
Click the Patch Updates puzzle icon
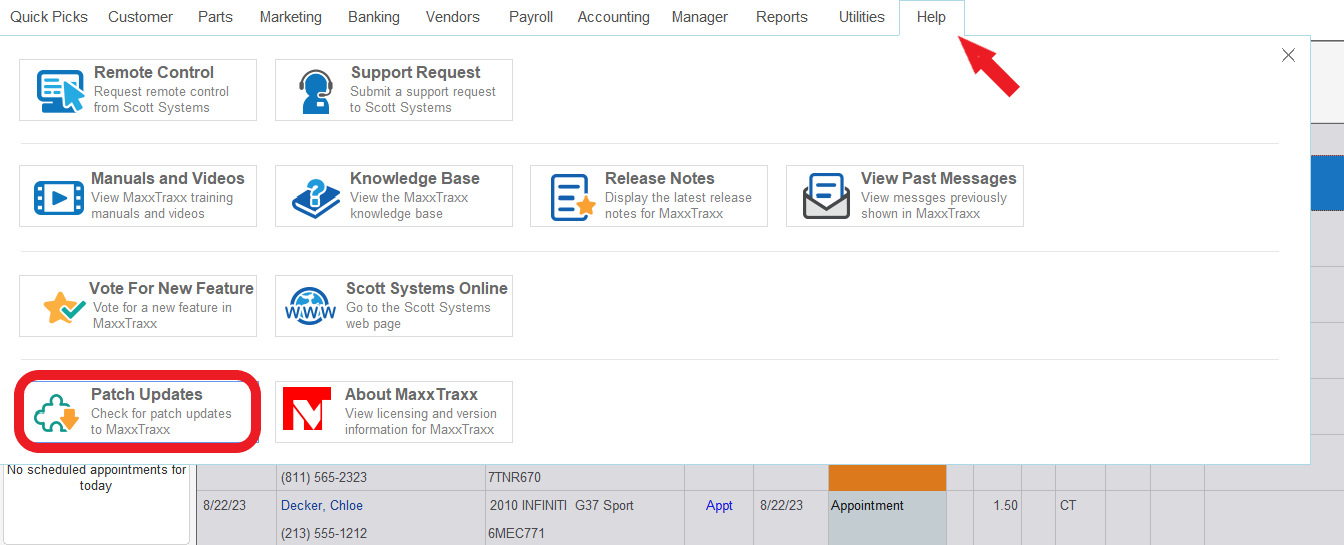coord(55,412)
